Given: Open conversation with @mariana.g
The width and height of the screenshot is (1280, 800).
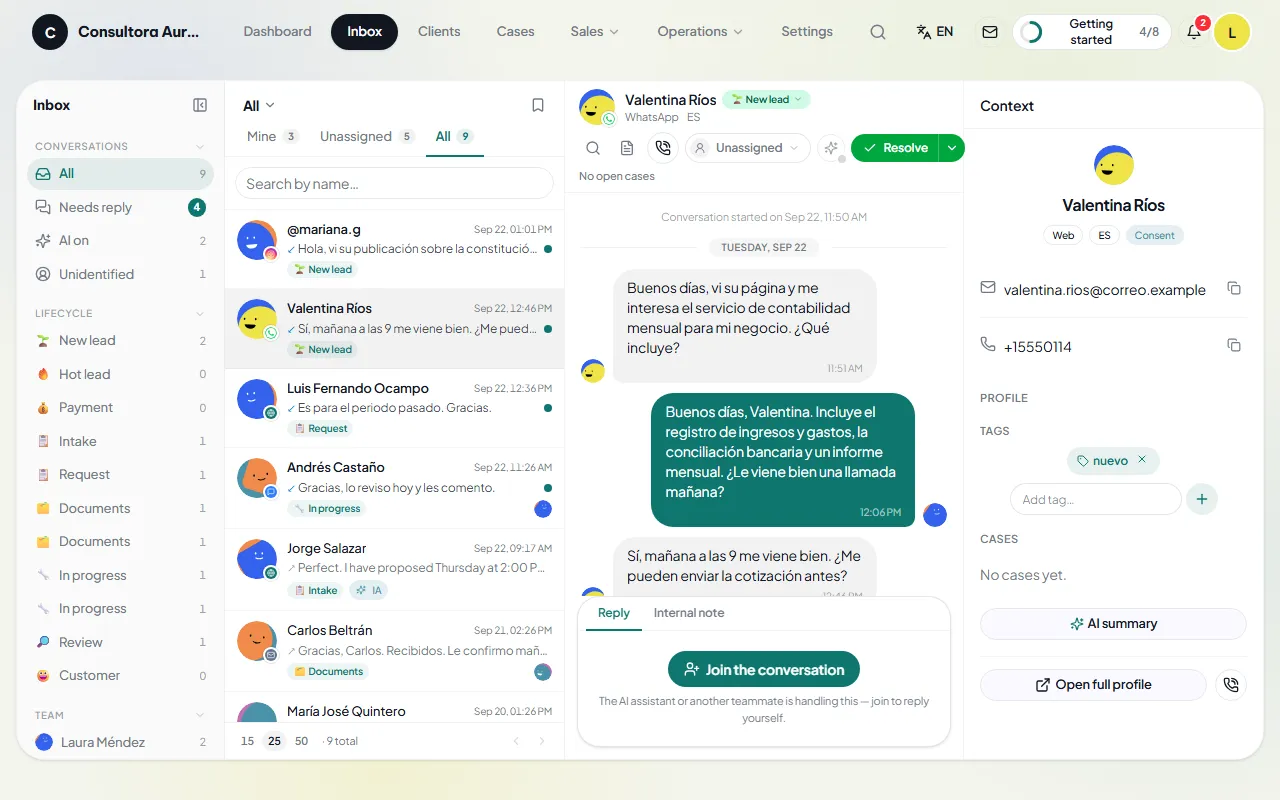Looking at the screenshot, I should click(x=394, y=249).
